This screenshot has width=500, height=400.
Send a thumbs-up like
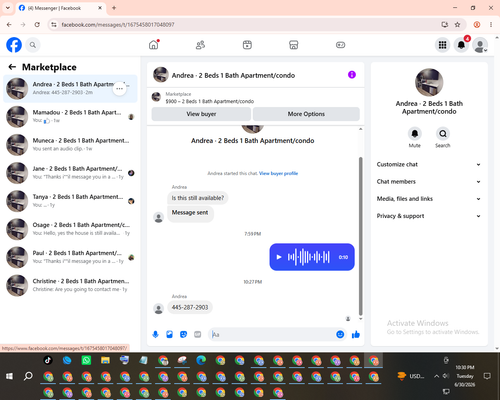click(356, 334)
